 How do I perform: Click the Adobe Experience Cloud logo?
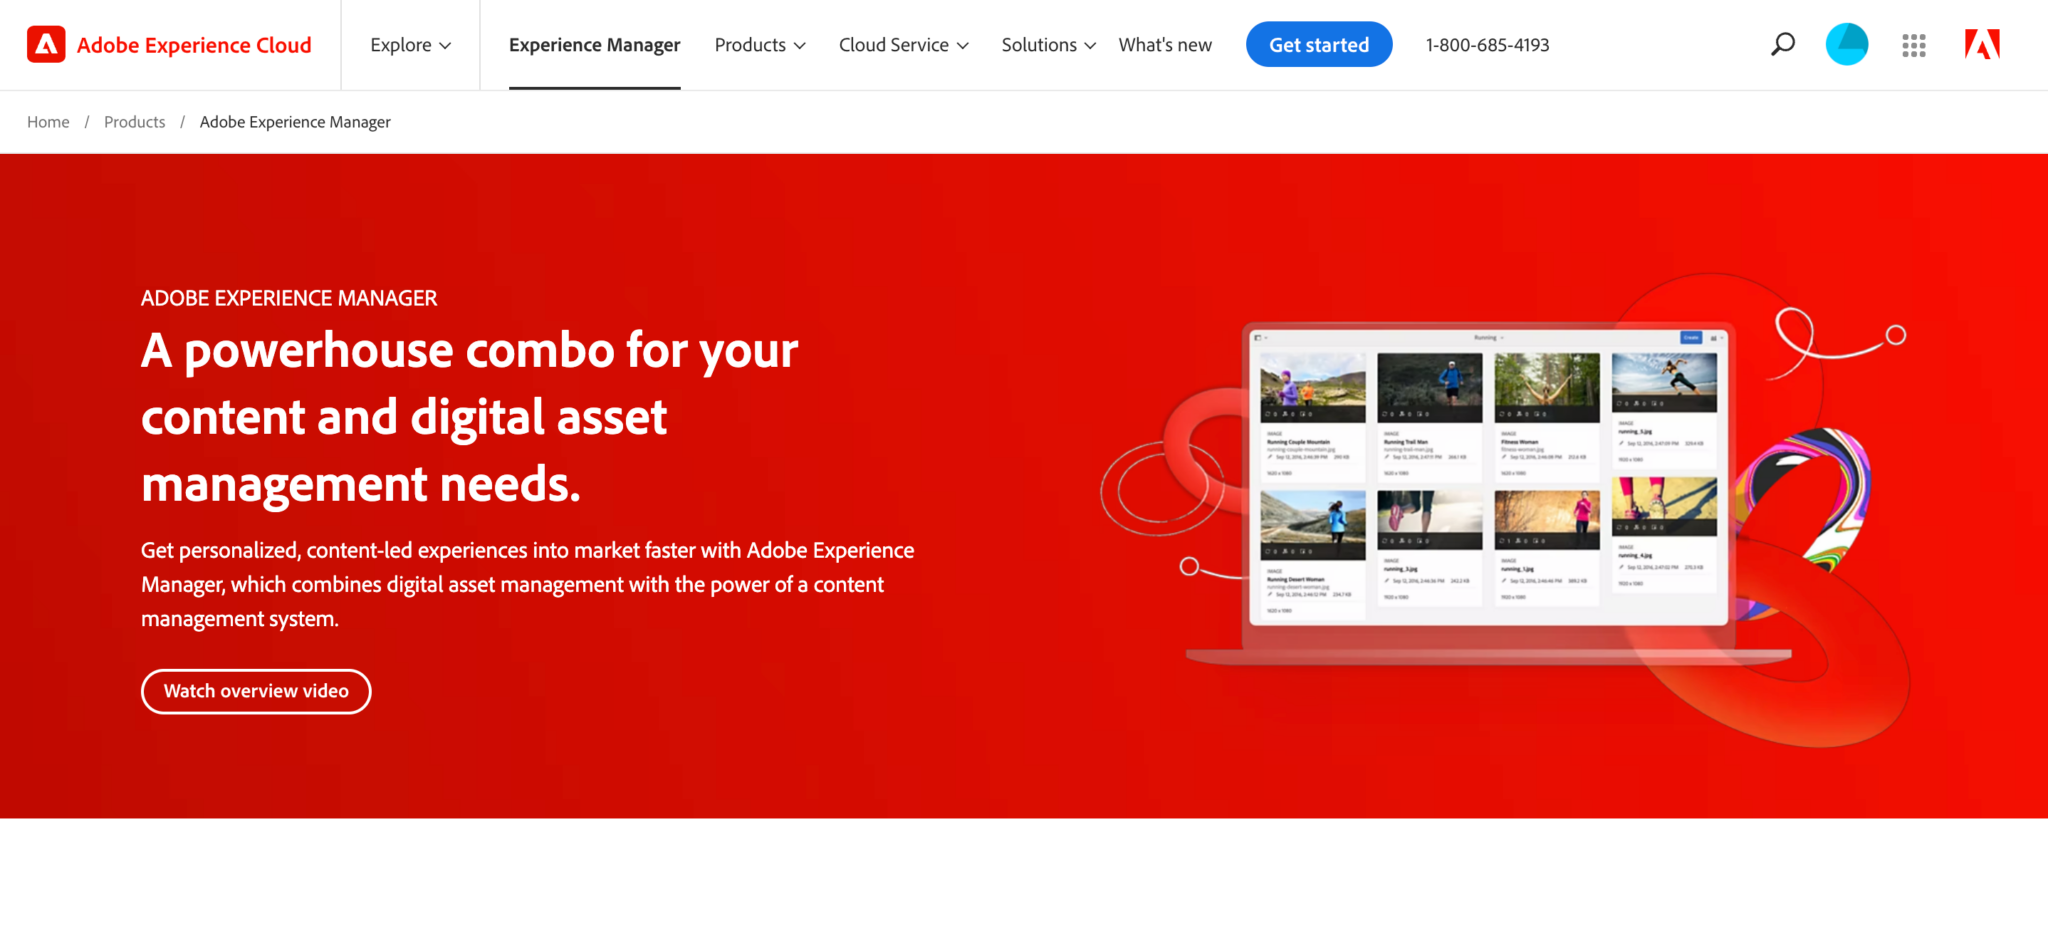click(x=170, y=44)
